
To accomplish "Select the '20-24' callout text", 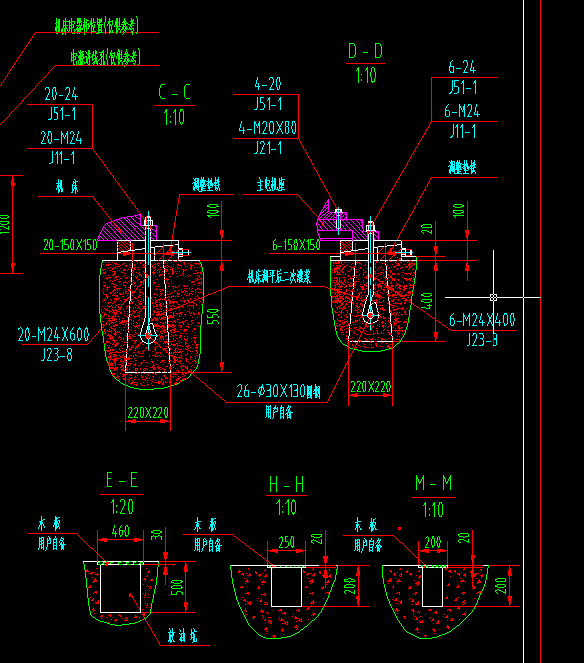I will 61,94.
